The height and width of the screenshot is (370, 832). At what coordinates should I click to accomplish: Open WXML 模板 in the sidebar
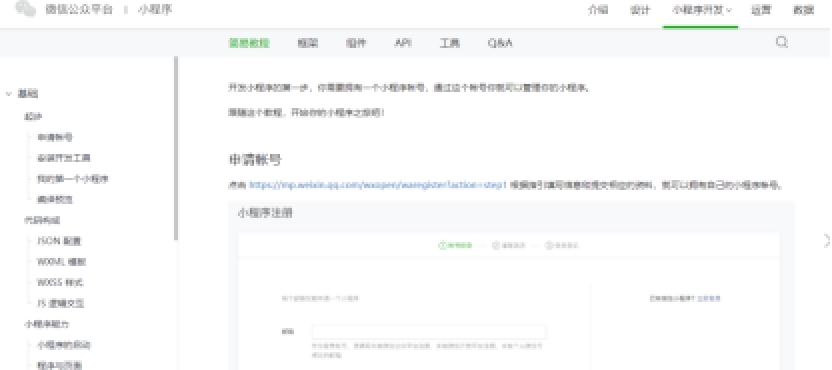[x=61, y=262]
